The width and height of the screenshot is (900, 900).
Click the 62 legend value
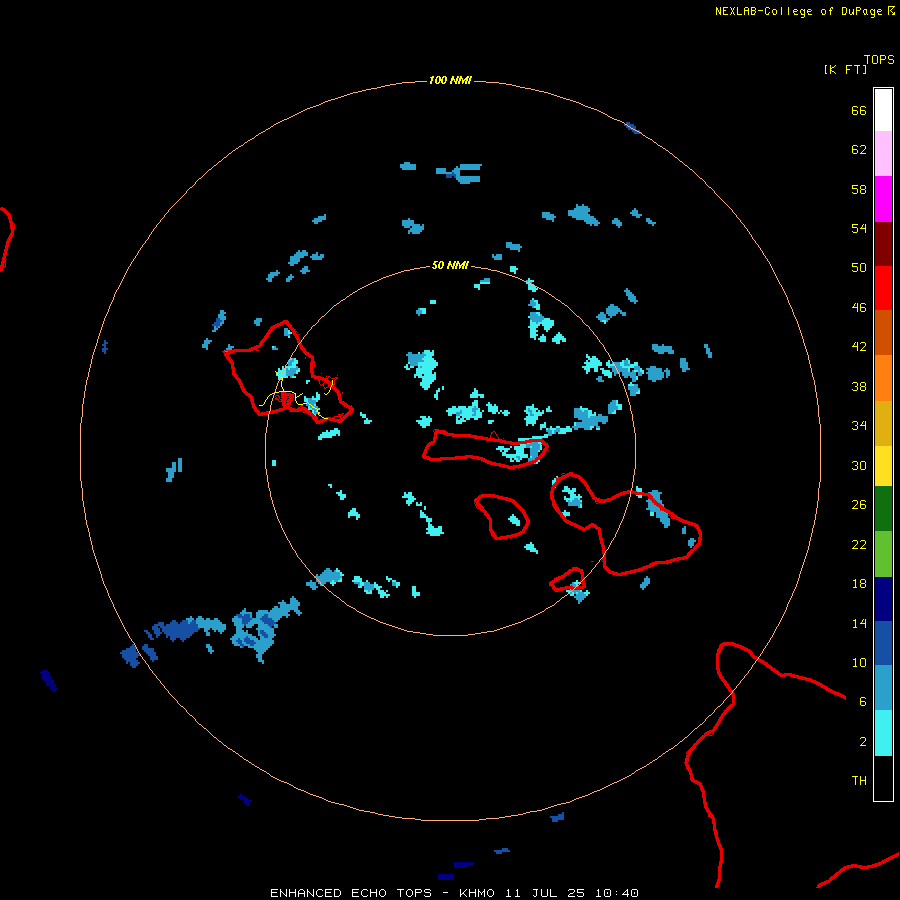pyautogui.click(x=859, y=150)
